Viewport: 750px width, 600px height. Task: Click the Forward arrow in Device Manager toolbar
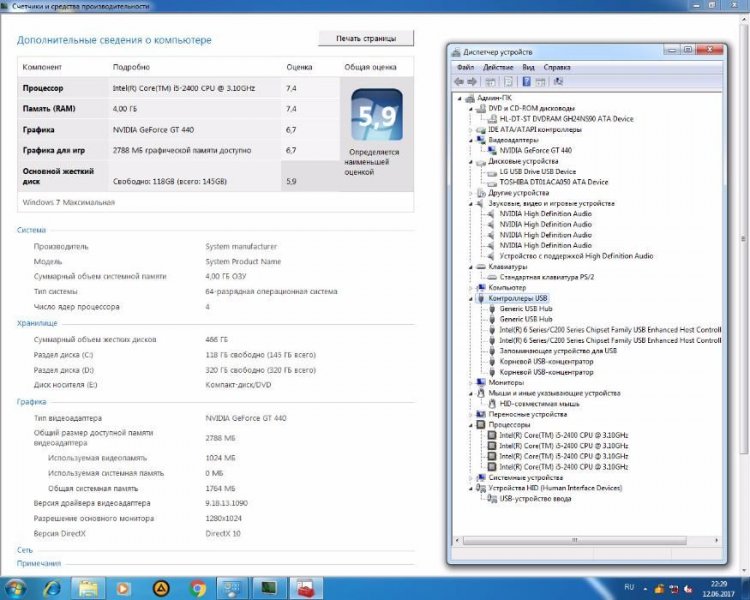click(472, 81)
